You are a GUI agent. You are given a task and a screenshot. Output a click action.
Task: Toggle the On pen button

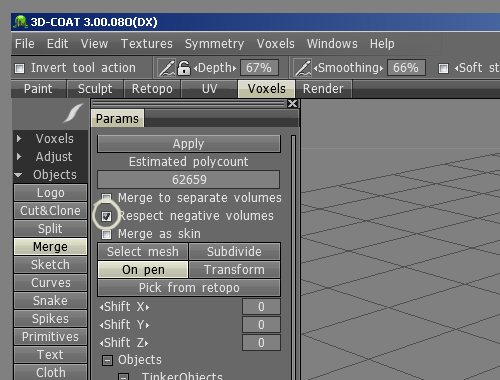(143, 270)
